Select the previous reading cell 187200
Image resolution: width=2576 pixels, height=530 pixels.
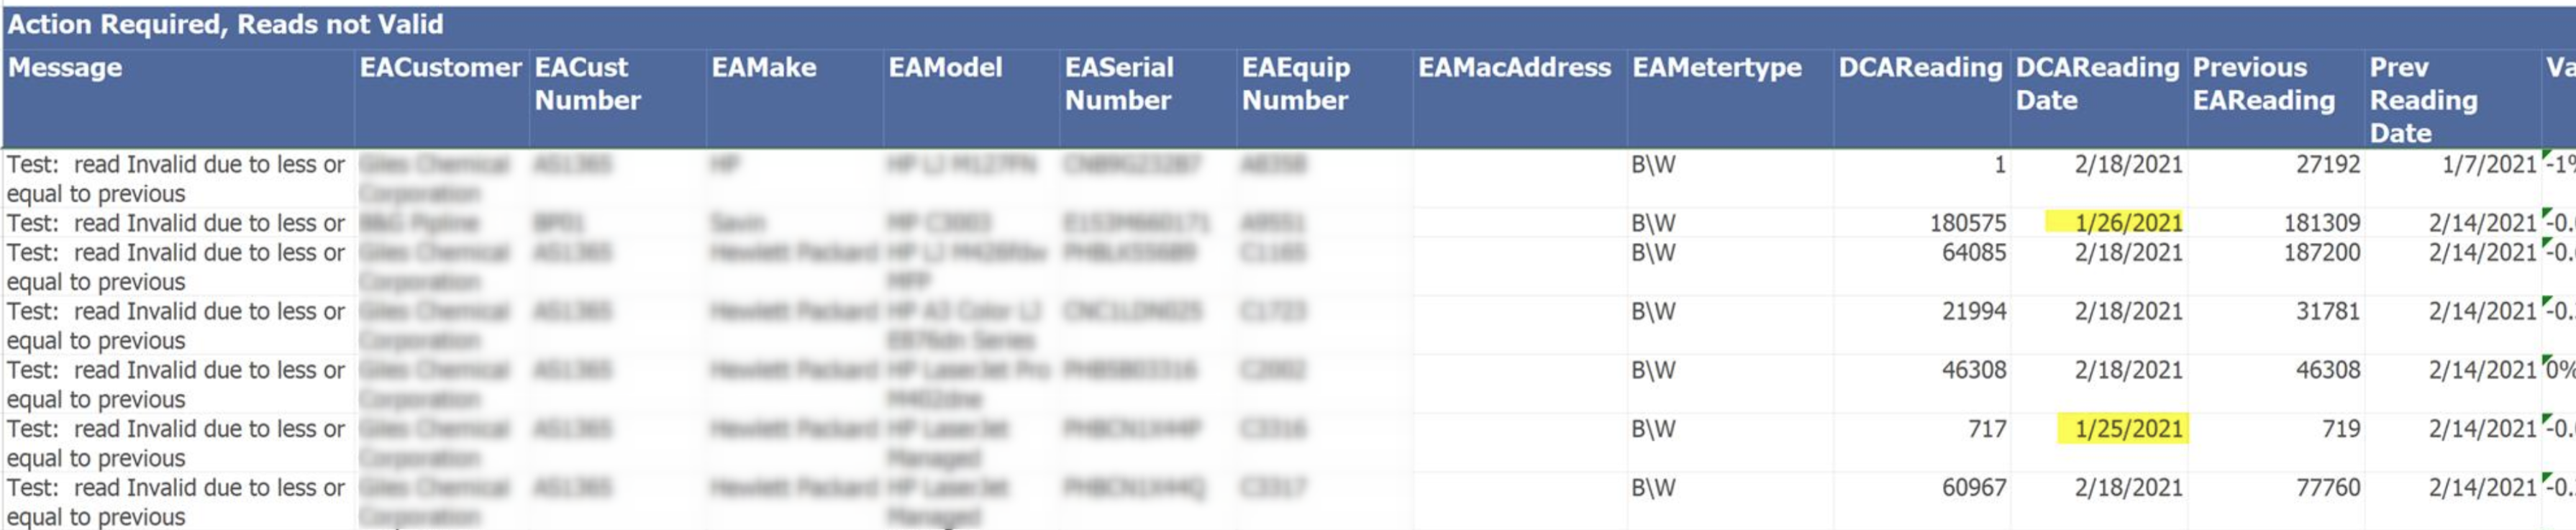[2276, 252]
